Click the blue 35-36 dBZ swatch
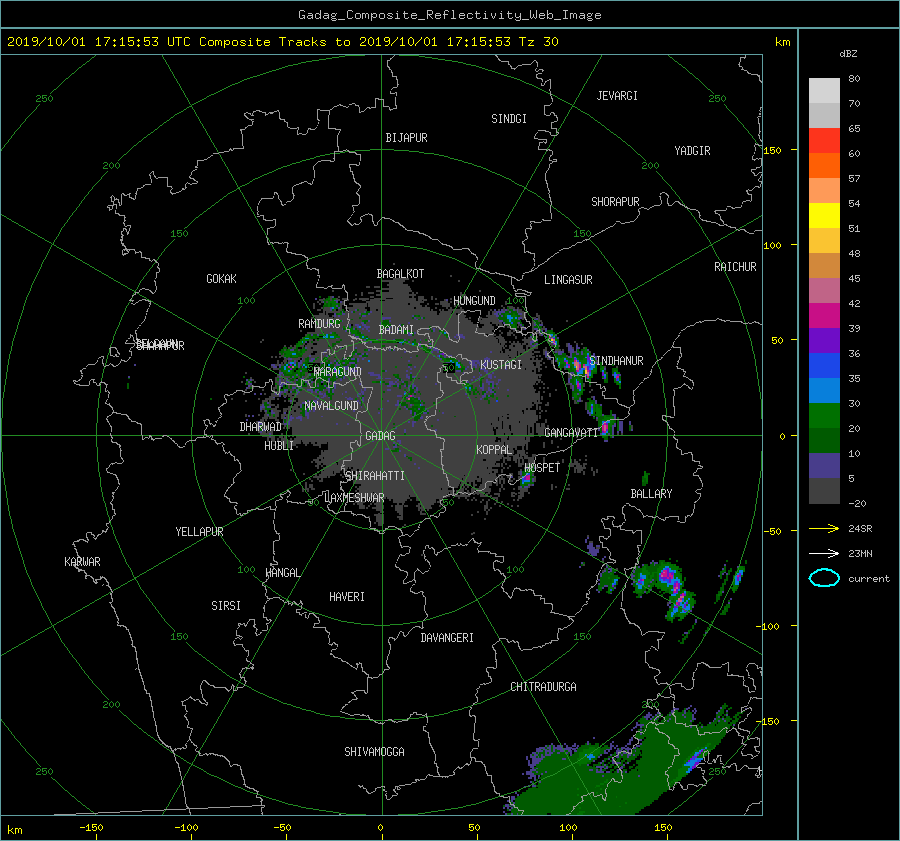Viewport: 900px width, 841px height. 824,366
